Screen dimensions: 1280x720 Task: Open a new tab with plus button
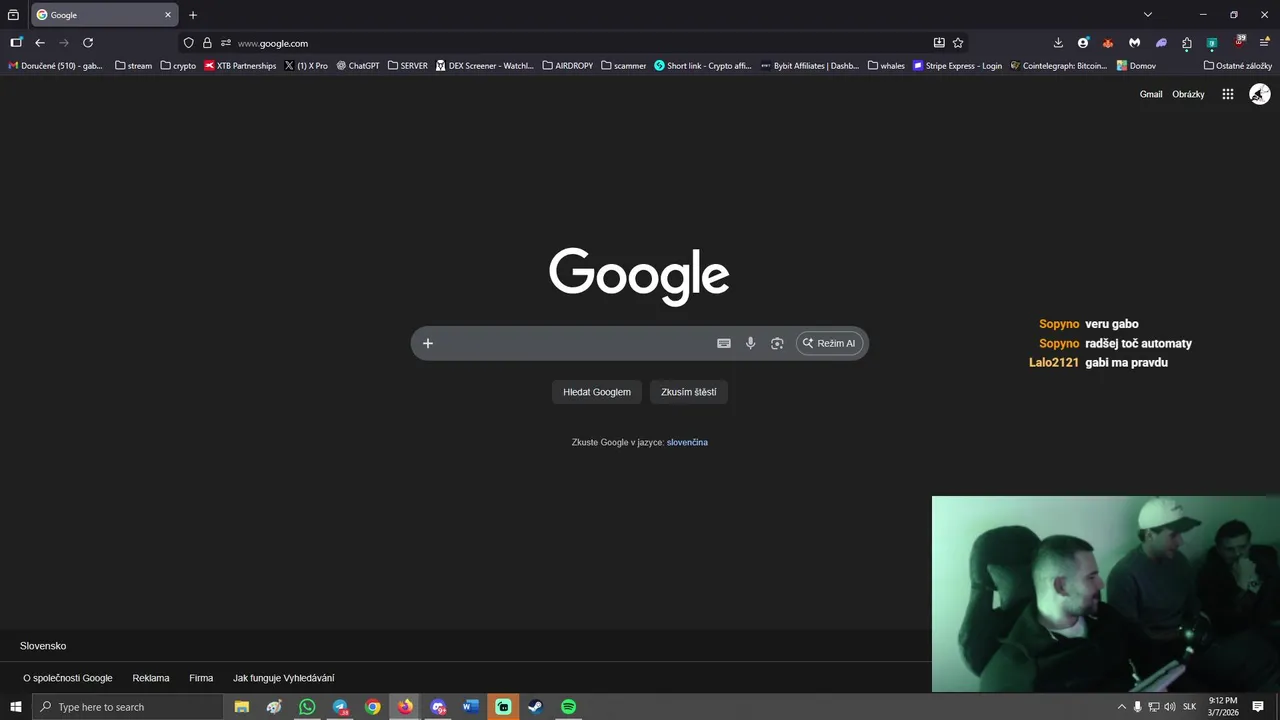click(193, 15)
